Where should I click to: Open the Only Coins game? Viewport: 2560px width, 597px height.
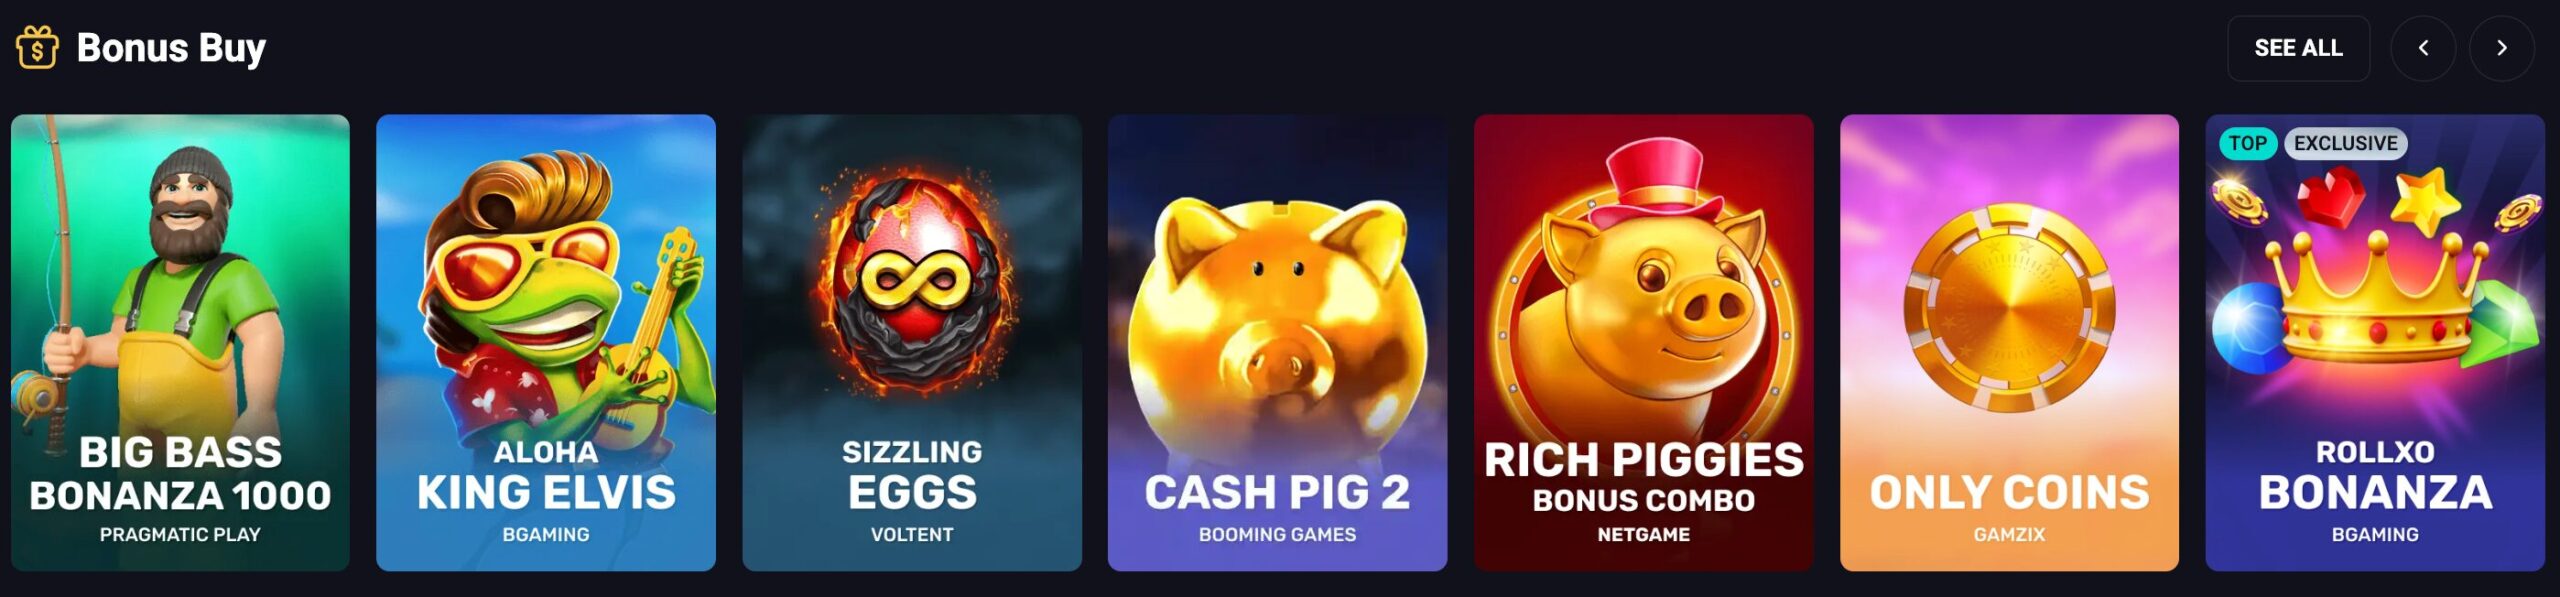tap(2009, 343)
